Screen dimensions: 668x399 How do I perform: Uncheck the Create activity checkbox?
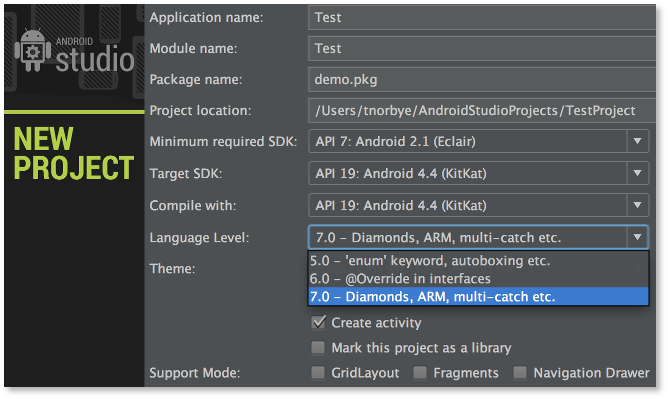coord(318,322)
